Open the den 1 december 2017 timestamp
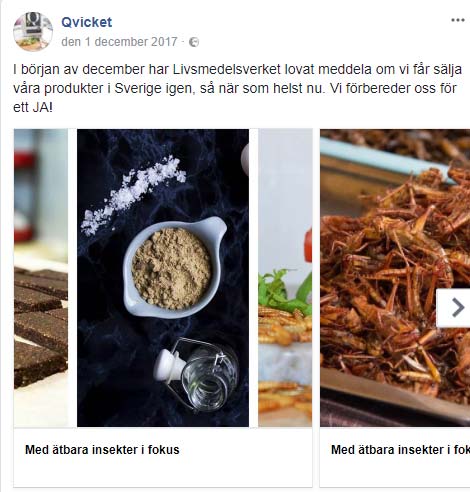470x492 pixels. coord(119,42)
